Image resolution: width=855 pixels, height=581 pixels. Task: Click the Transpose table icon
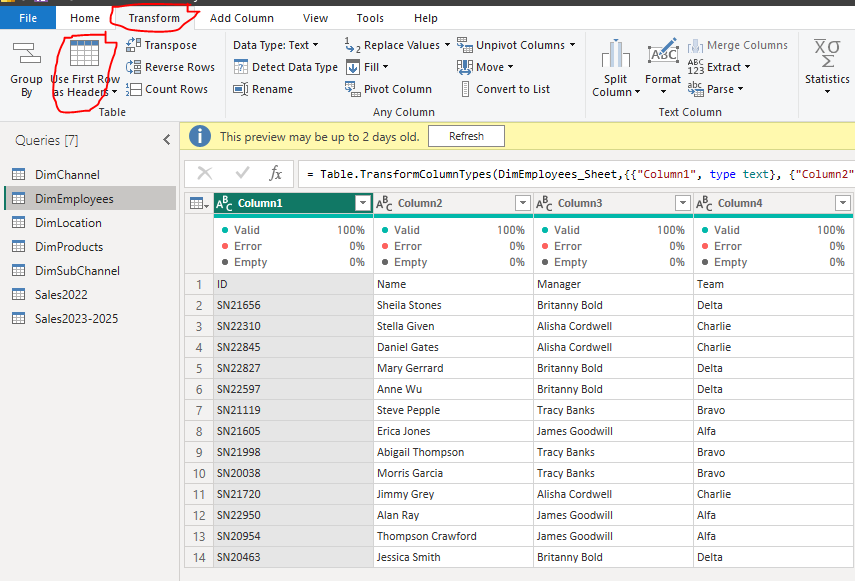[x=134, y=45]
